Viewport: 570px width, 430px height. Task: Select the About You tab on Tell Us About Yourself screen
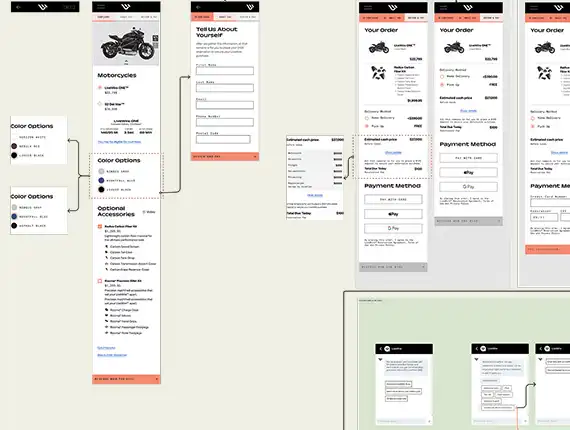pyautogui.click(x=225, y=17)
